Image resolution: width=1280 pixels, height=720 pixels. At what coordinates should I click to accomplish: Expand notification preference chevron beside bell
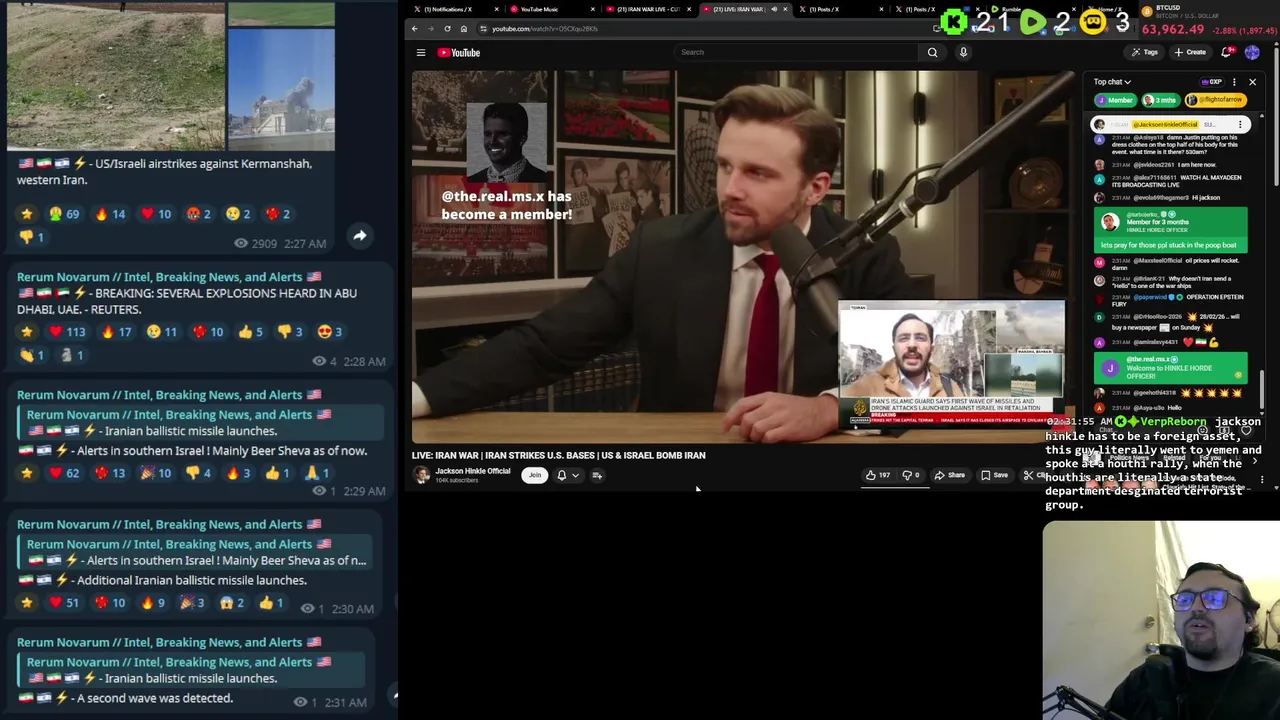coord(575,475)
